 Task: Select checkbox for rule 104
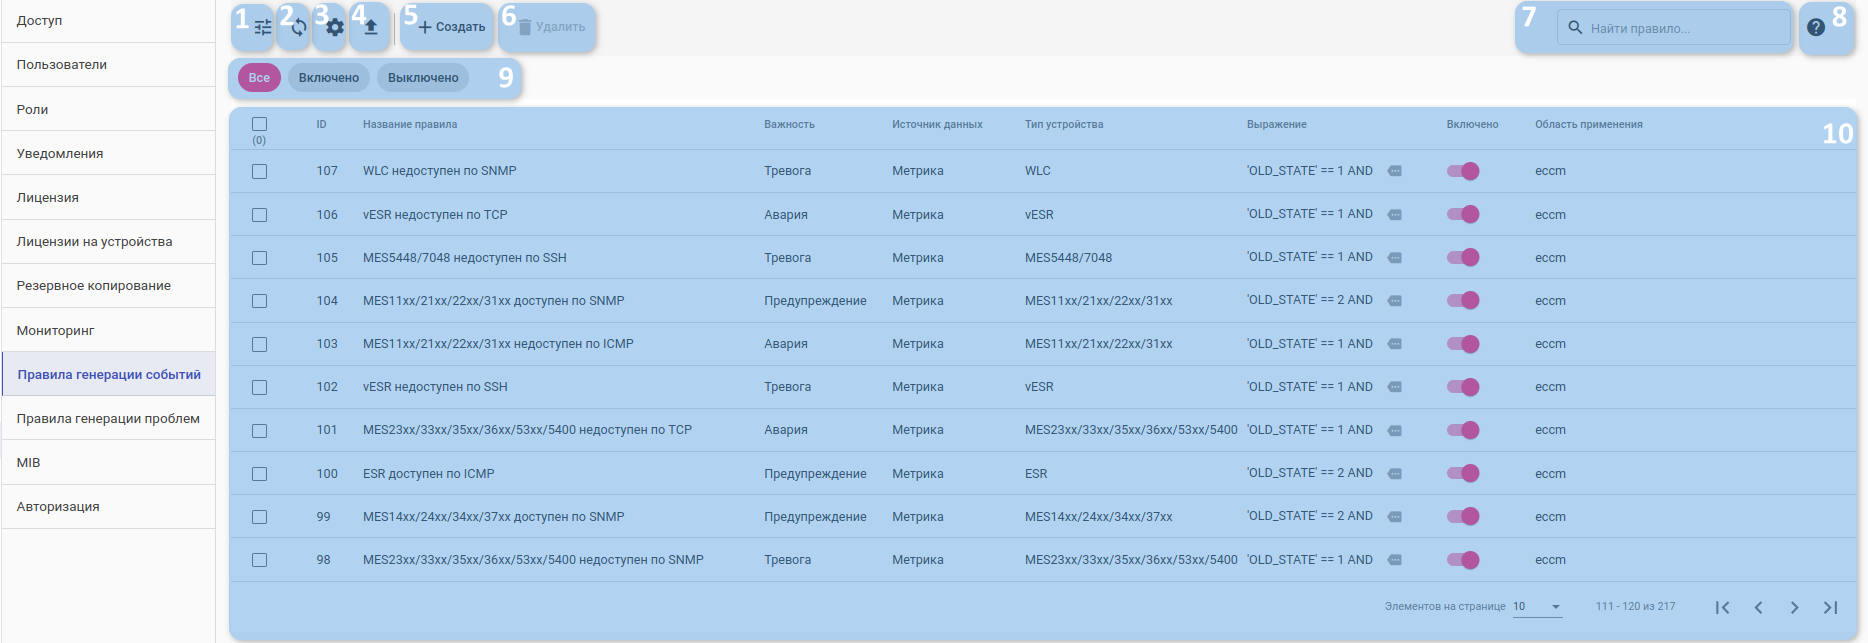(x=259, y=301)
